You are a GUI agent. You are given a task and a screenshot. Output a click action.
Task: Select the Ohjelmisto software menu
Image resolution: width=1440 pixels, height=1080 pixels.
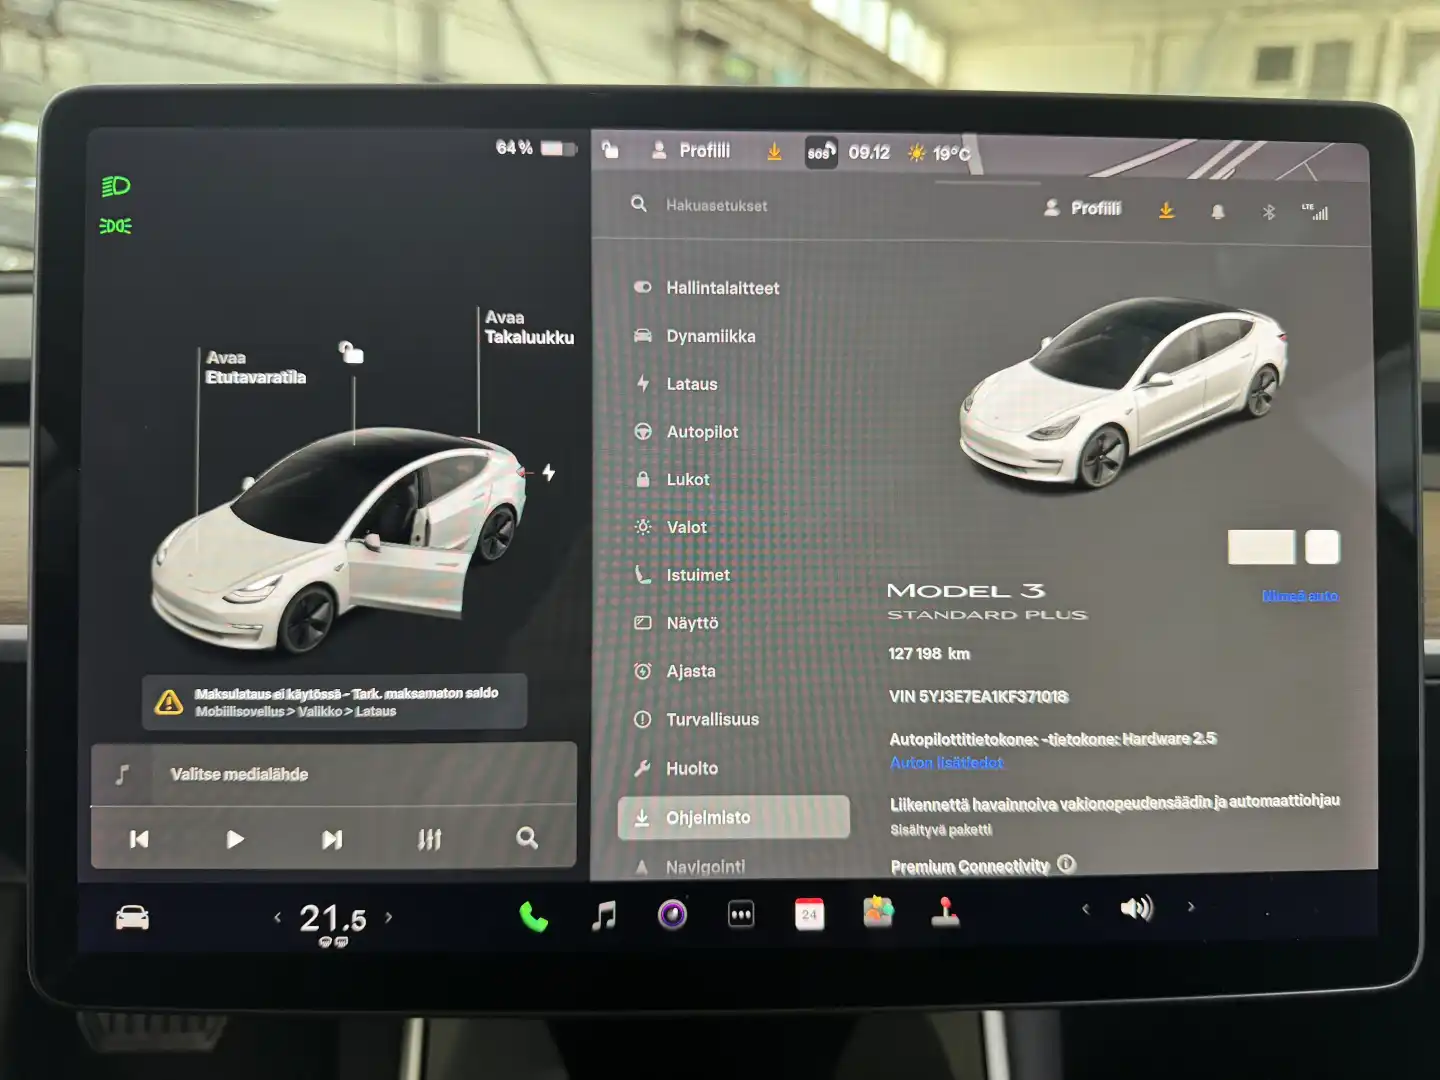point(733,817)
